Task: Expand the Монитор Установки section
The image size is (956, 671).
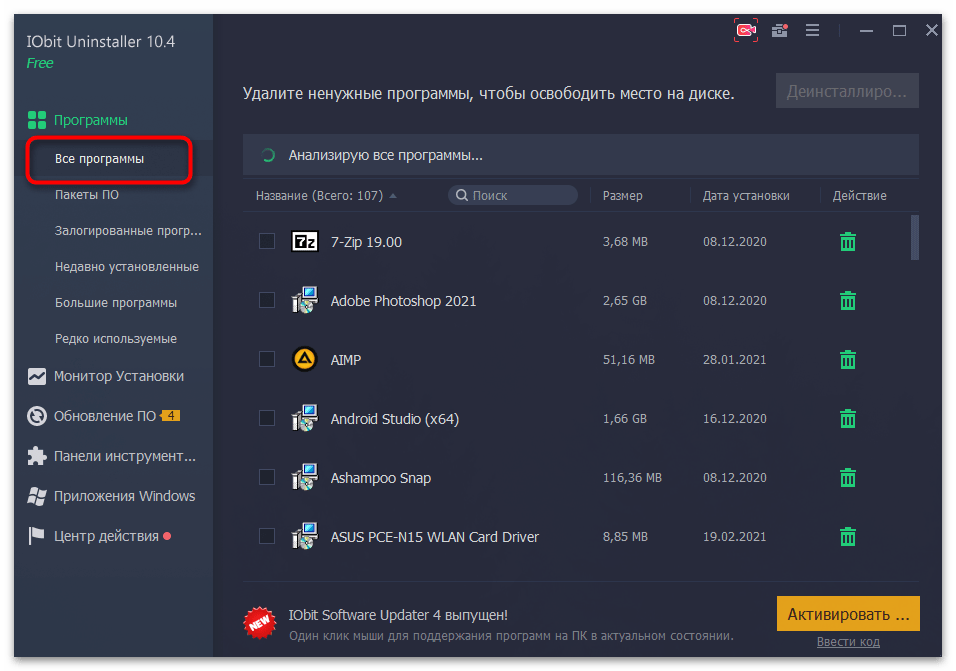Action: 118,377
